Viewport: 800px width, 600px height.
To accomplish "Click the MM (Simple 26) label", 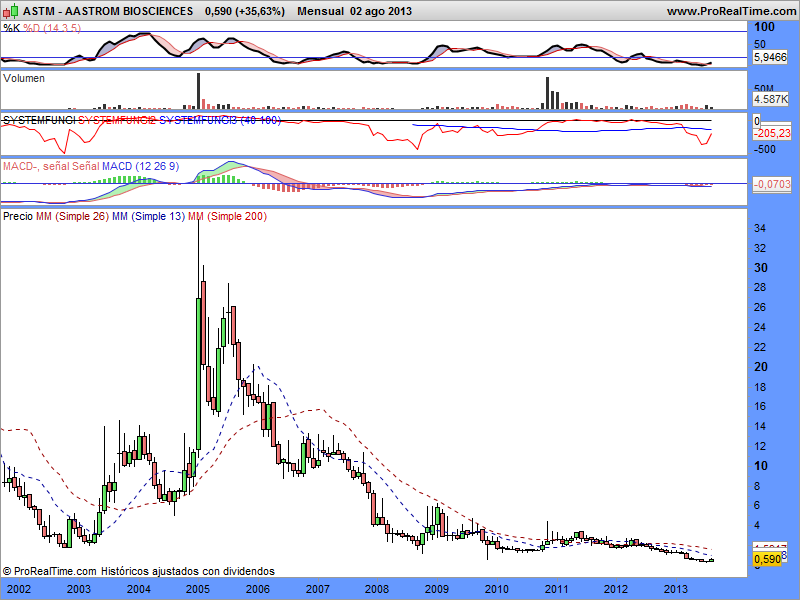I will (72, 216).
